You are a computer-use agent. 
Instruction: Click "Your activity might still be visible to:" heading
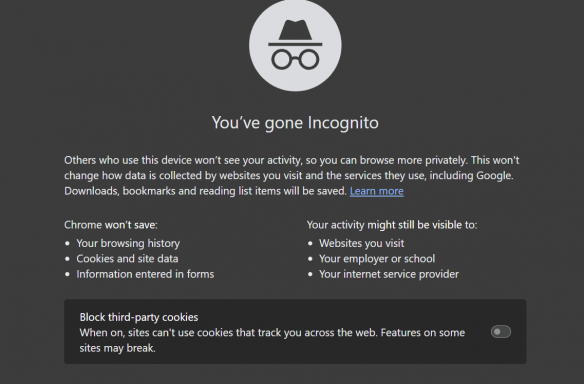(392, 225)
